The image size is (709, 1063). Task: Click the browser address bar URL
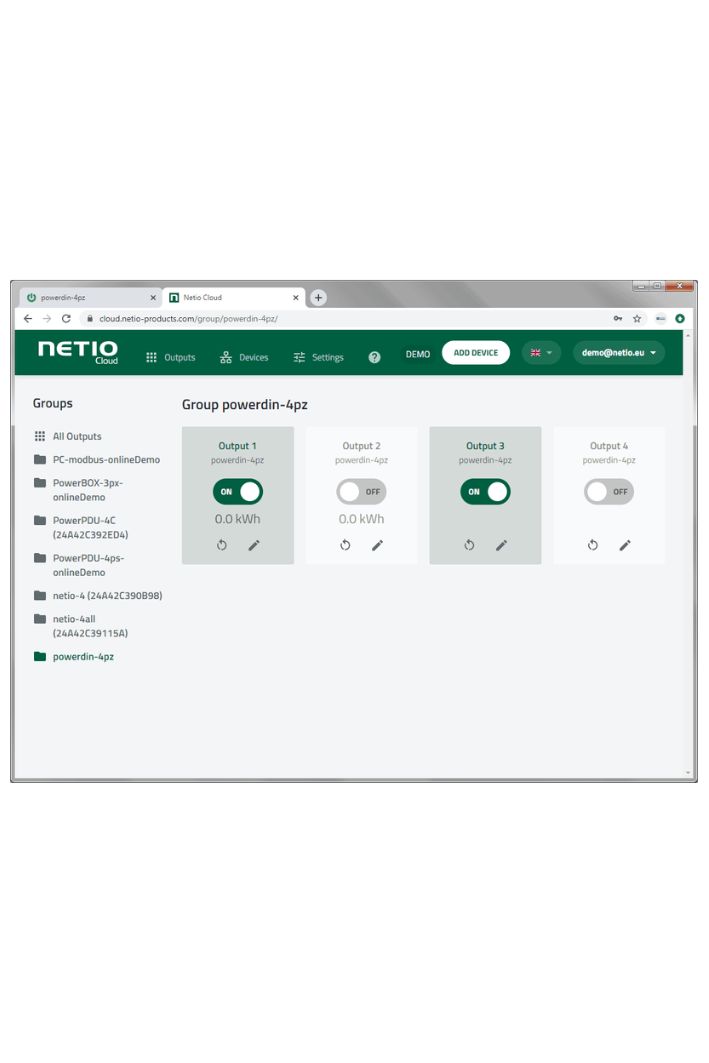(188, 319)
